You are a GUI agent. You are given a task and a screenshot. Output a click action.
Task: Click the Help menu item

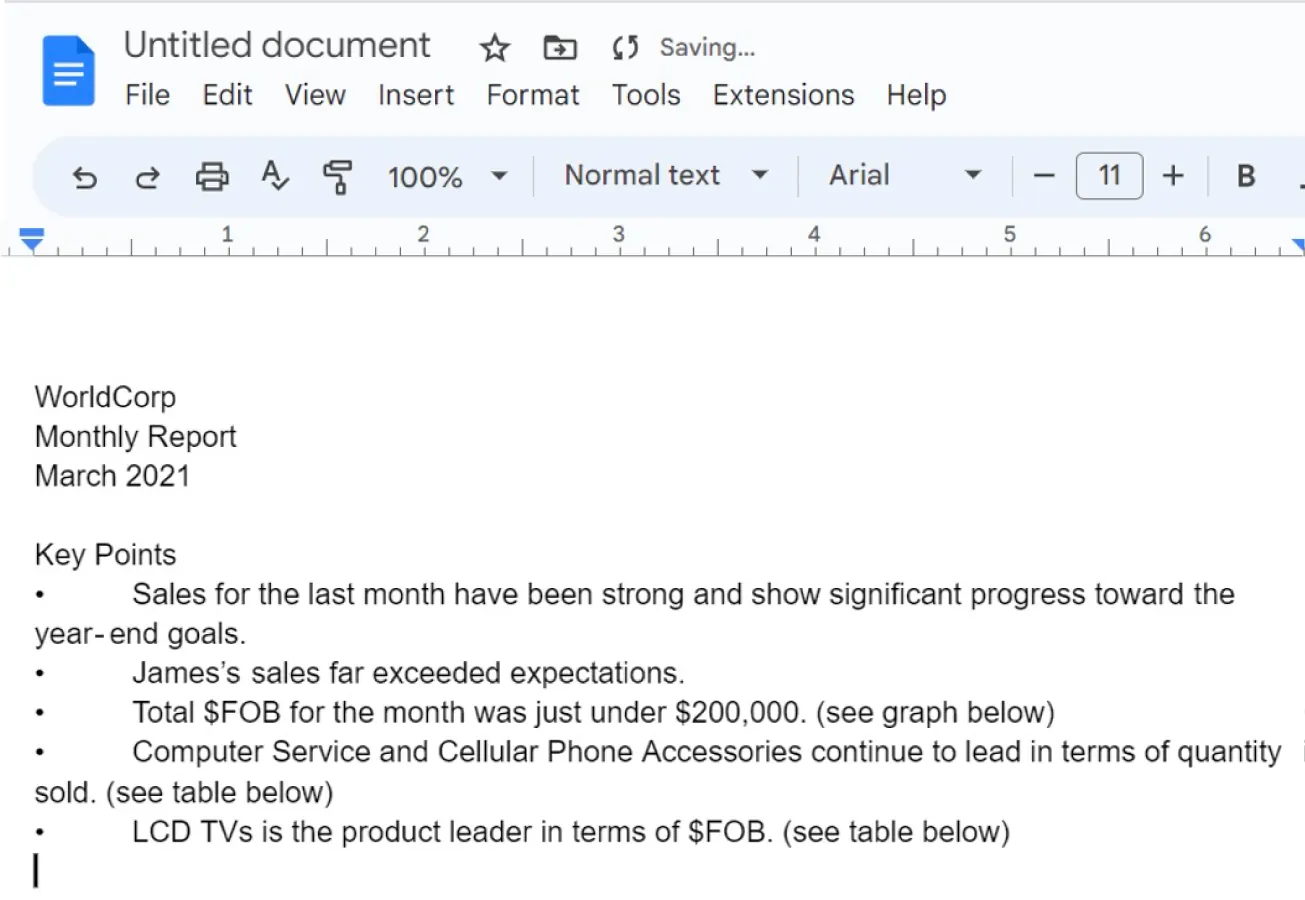tap(915, 95)
